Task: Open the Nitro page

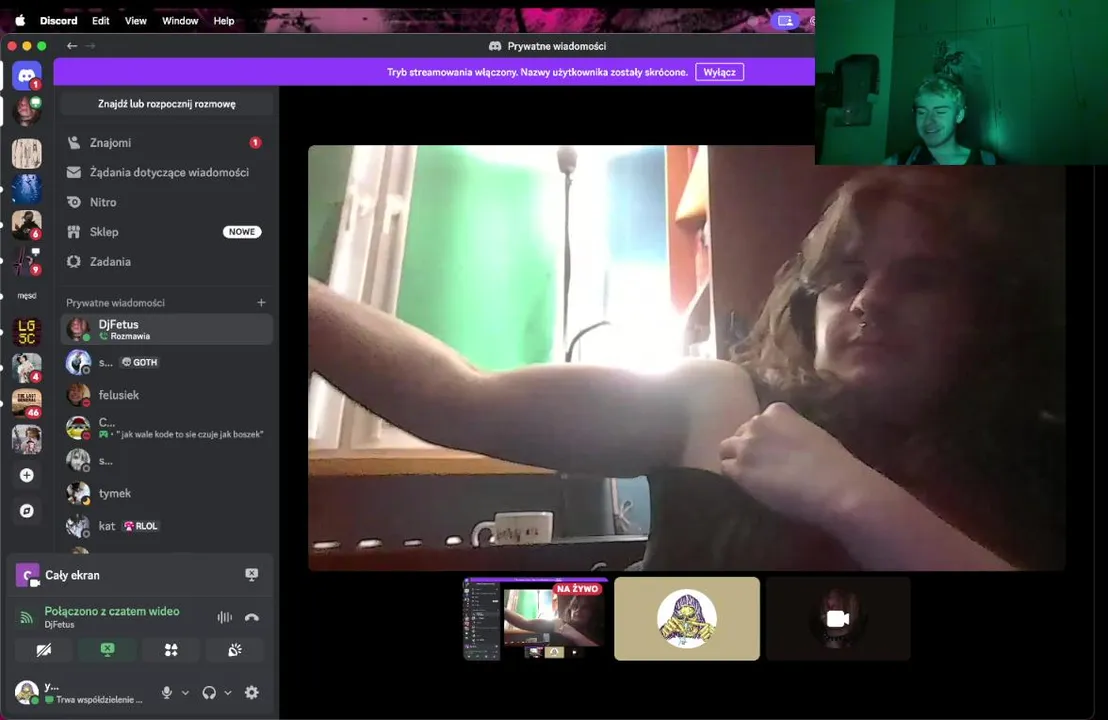Action: point(166,202)
